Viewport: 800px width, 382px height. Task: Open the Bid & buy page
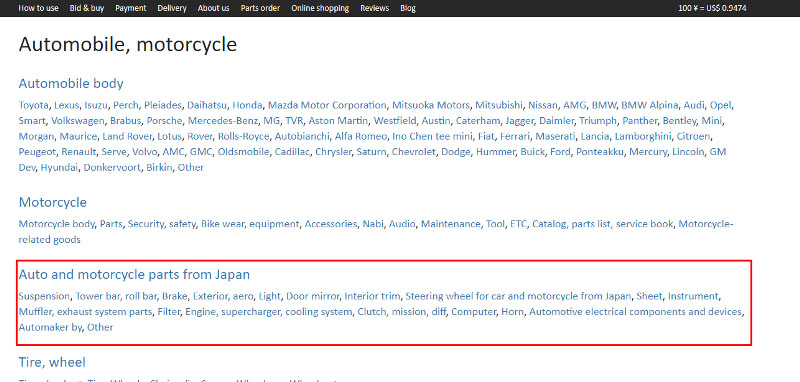(x=87, y=8)
